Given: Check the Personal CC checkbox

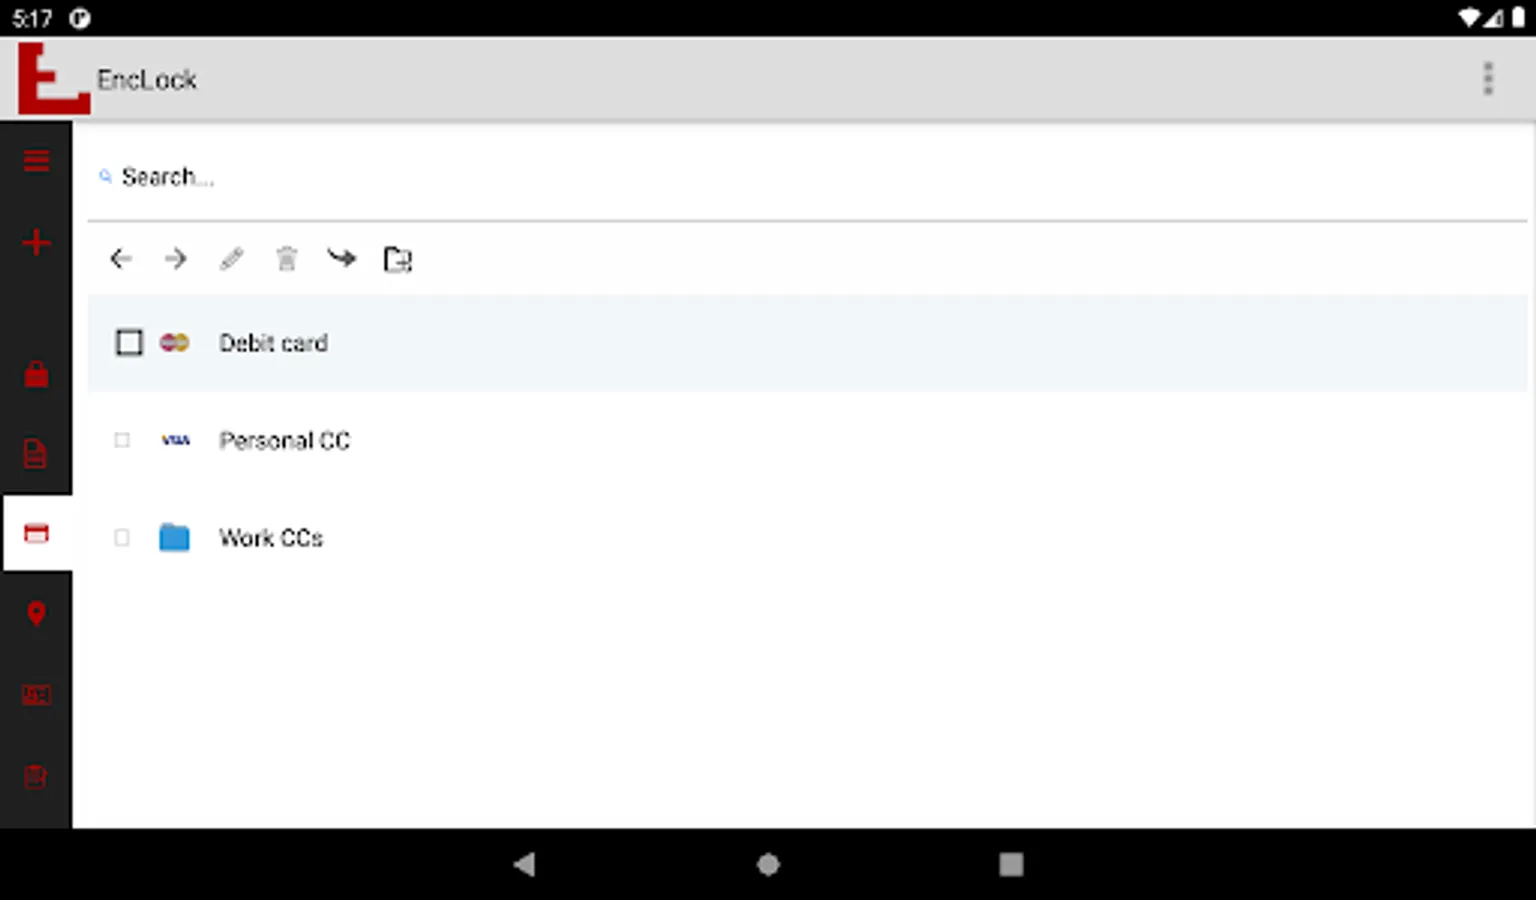Looking at the screenshot, I should click(122, 440).
